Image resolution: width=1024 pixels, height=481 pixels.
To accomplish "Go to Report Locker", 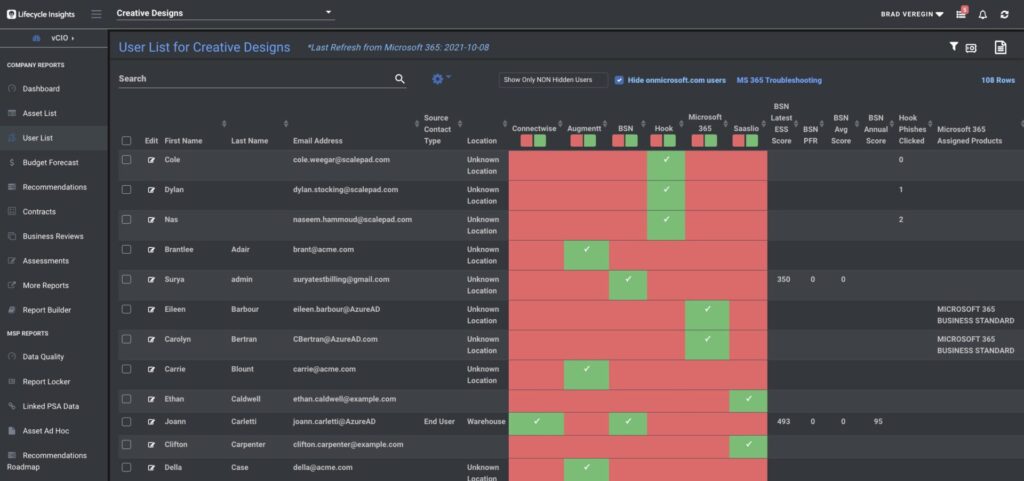I will [x=46, y=382].
